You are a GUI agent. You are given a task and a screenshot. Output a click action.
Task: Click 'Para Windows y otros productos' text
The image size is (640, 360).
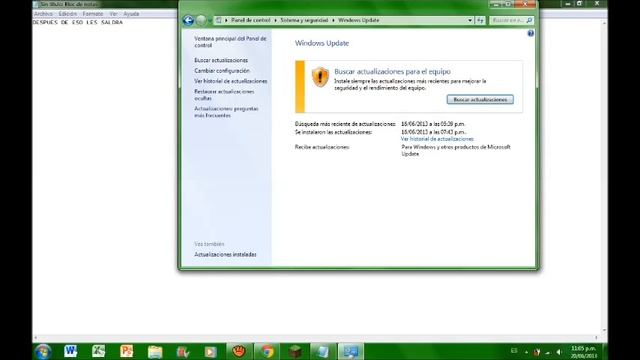click(x=456, y=150)
